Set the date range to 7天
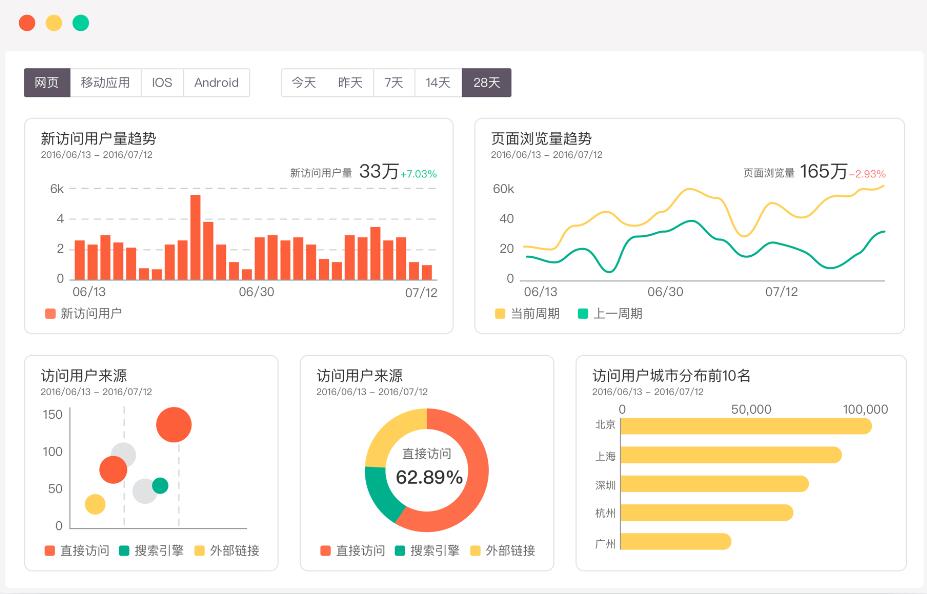 (x=394, y=83)
